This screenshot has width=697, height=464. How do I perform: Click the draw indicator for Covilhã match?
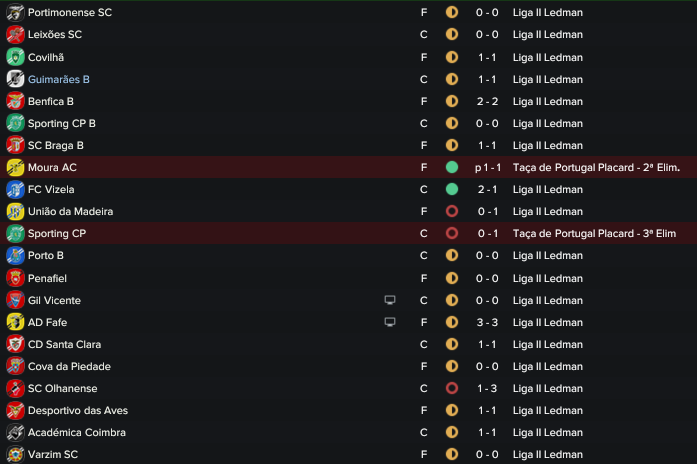(452, 57)
